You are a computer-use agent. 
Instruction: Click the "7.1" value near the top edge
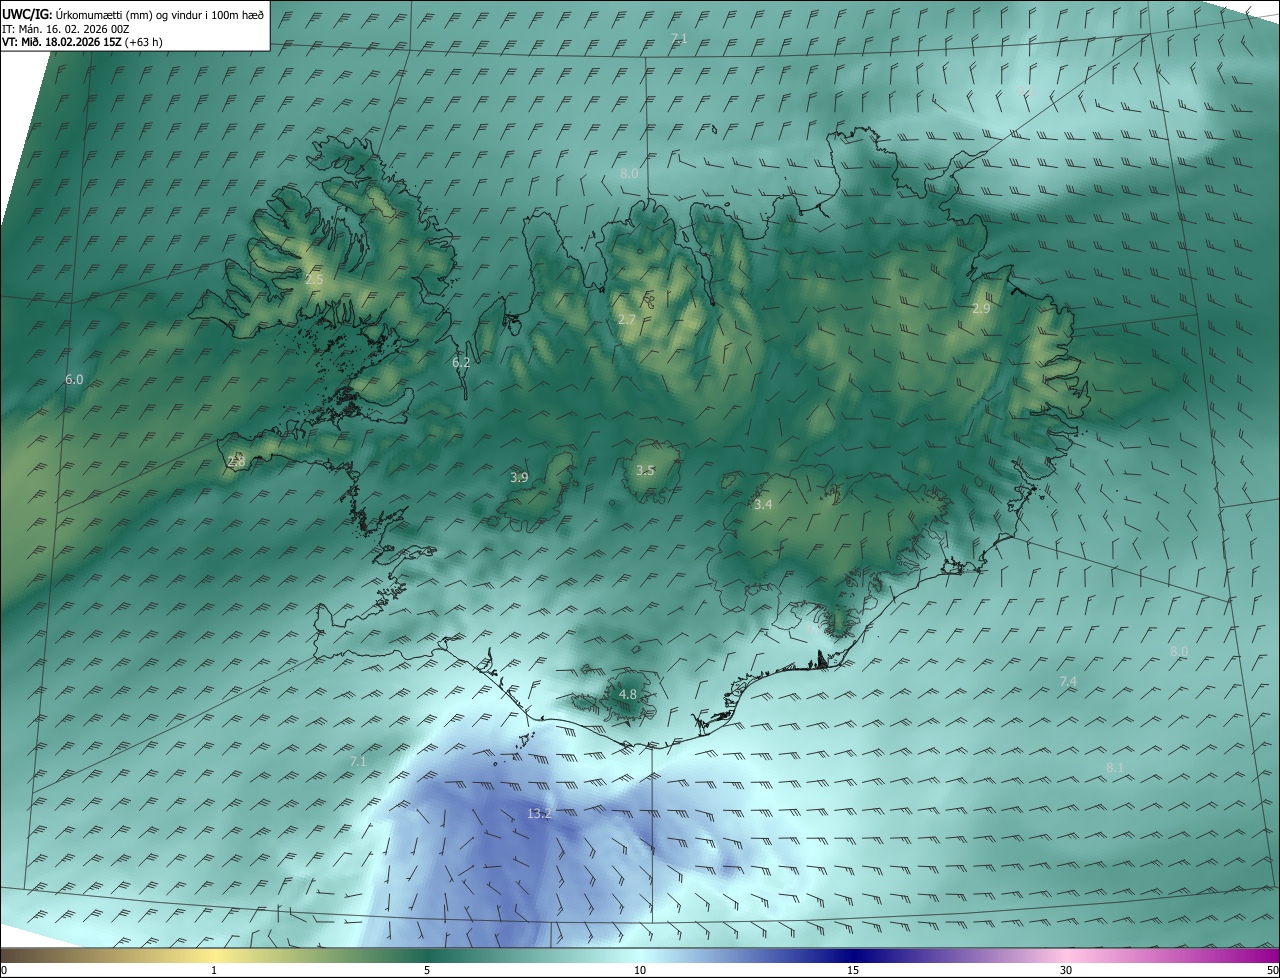[x=679, y=38]
